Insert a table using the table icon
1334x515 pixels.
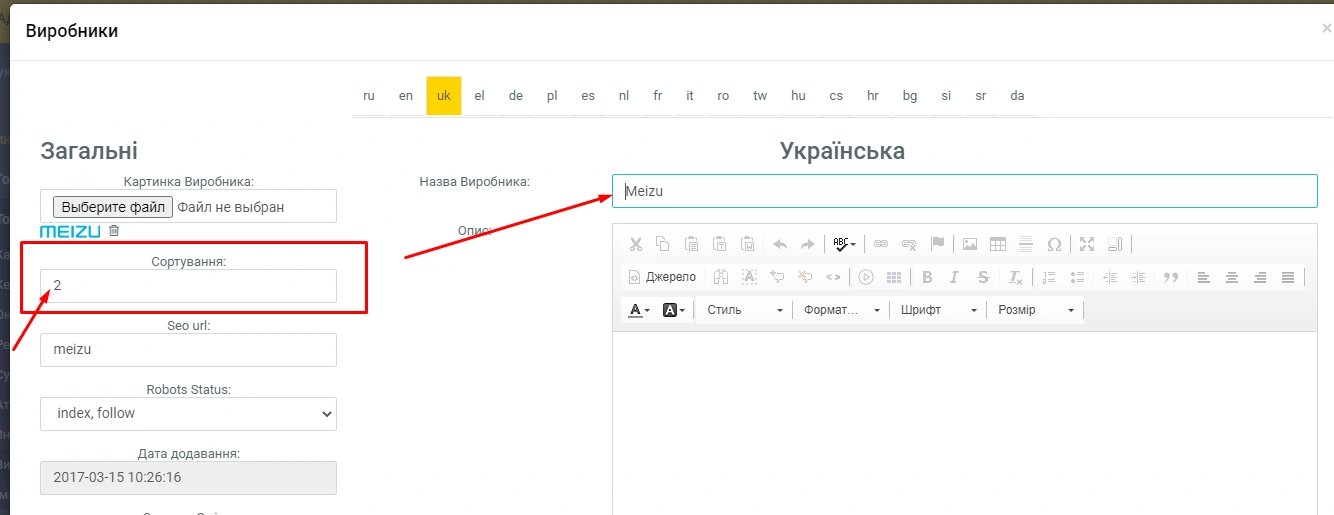pos(997,244)
